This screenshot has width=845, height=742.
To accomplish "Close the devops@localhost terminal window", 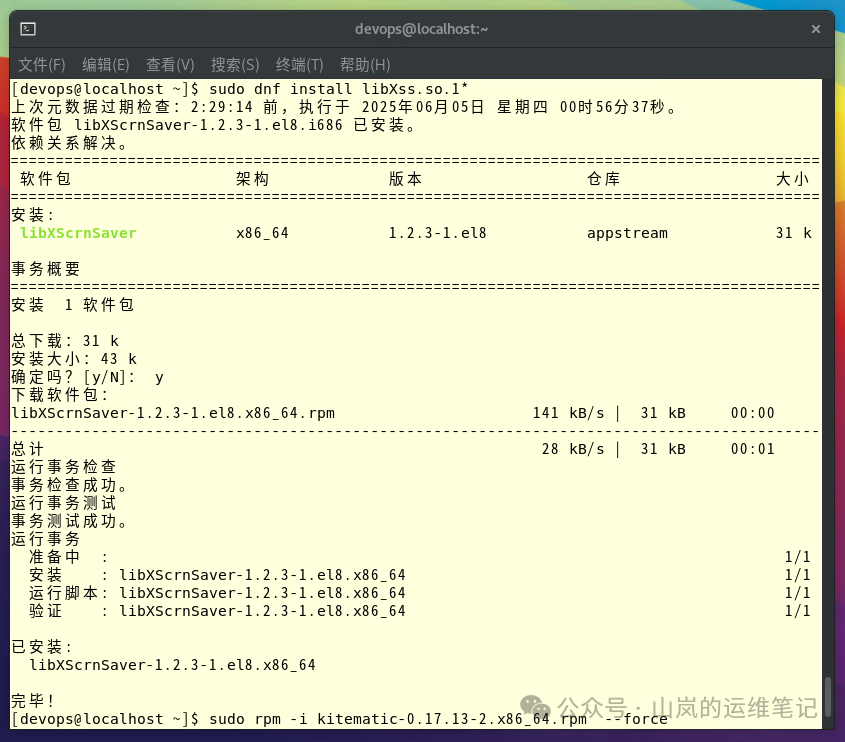I will click(x=815, y=29).
